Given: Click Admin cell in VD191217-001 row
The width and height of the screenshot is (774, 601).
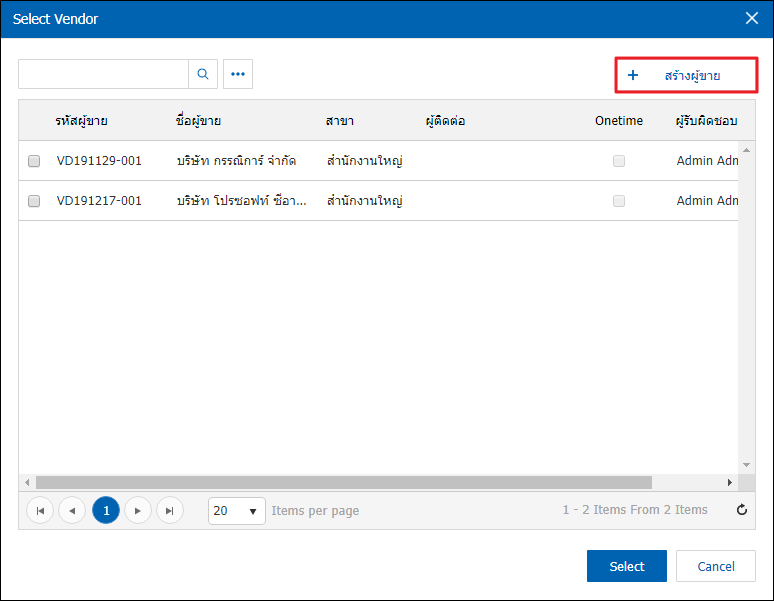Looking at the screenshot, I should pyautogui.click(x=707, y=201).
